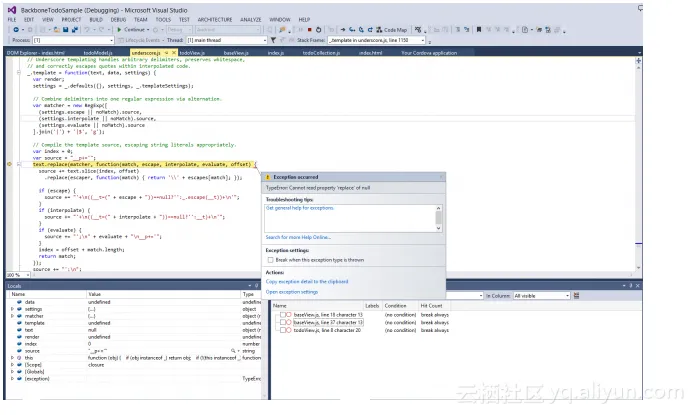Expand the settings variable in Locals
The height and width of the screenshot is (415, 695).
(x=13, y=309)
